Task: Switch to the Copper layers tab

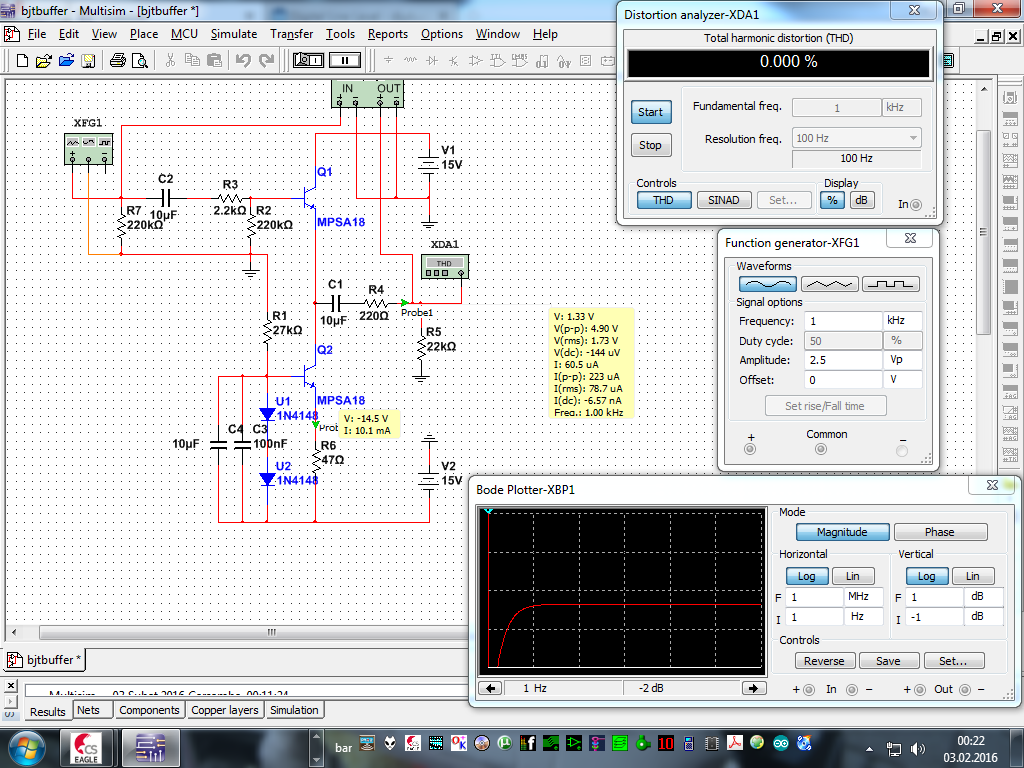Action: point(225,710)
